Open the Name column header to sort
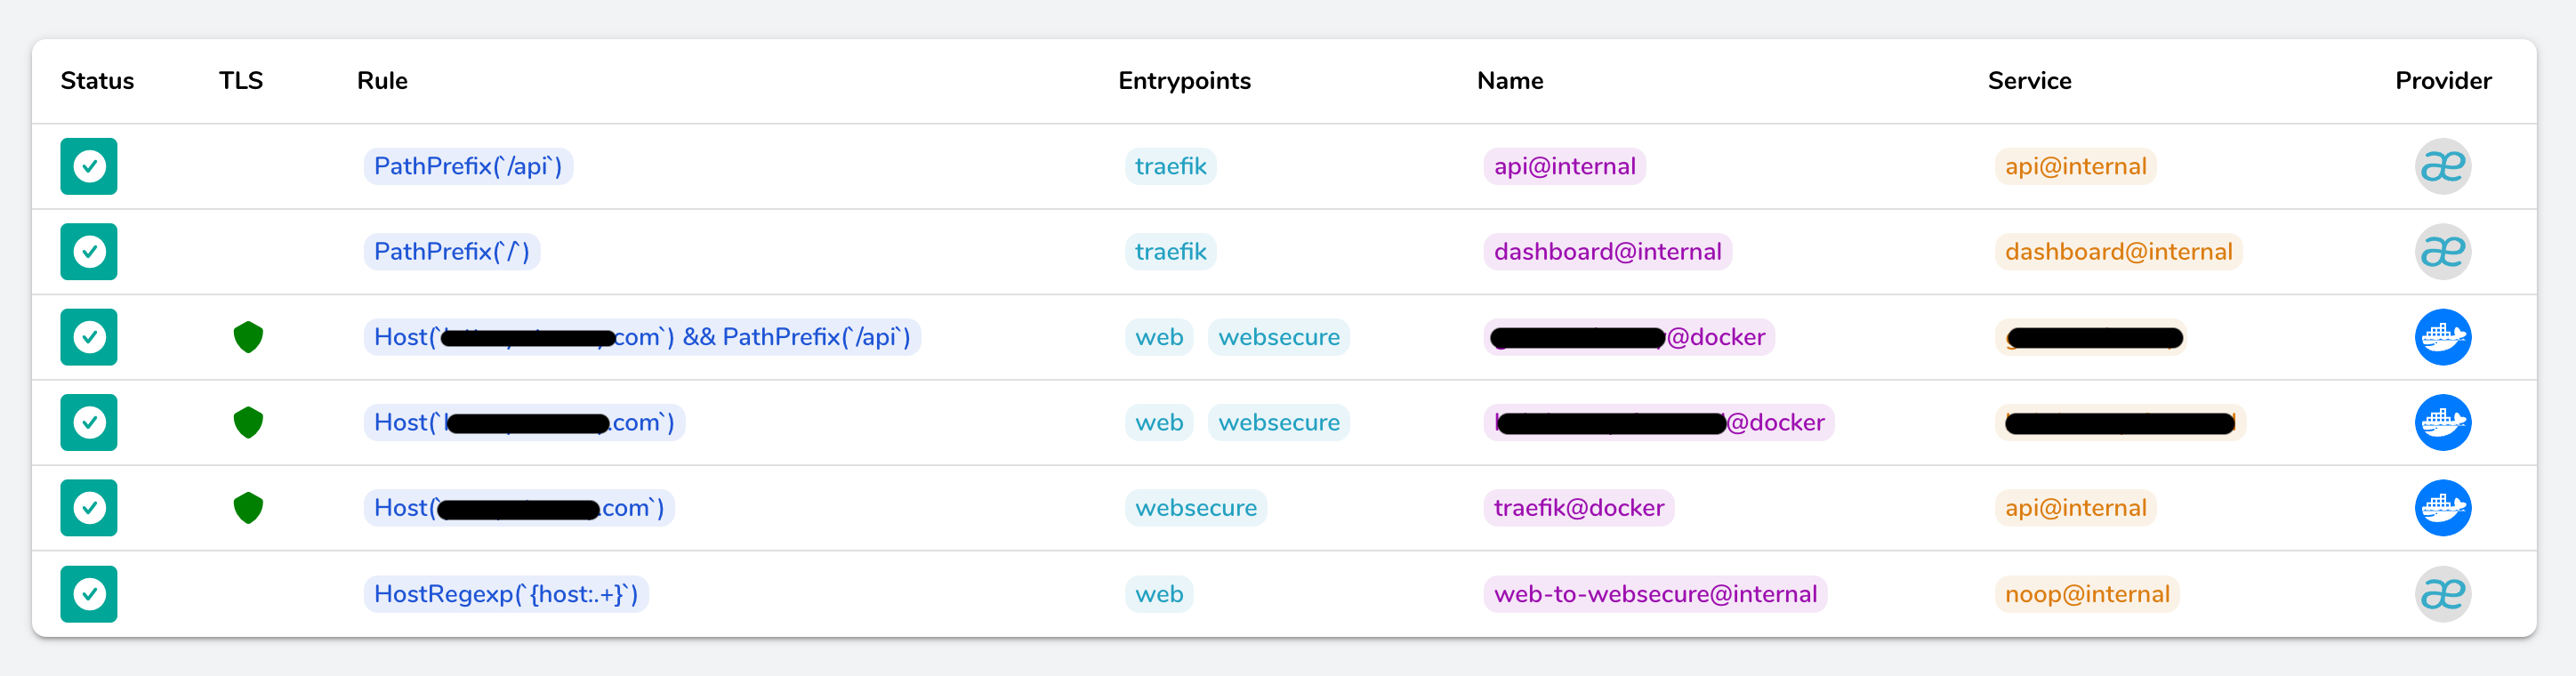2576x676 pixels. click(x=1510, y=81)
